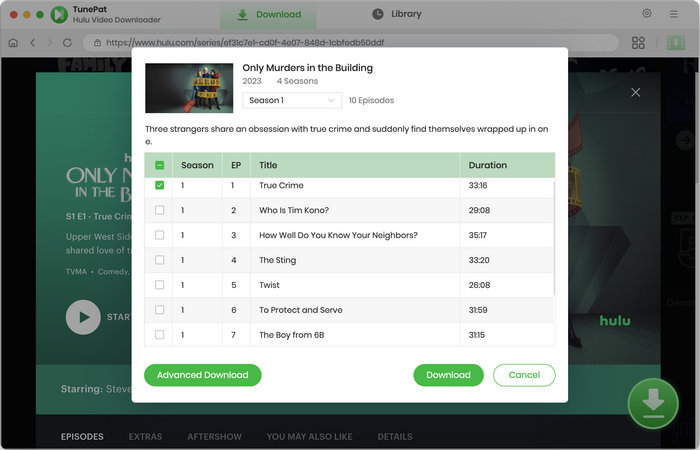
Task: Select To Protect and Serve title
Action: (x=300, y=310)
